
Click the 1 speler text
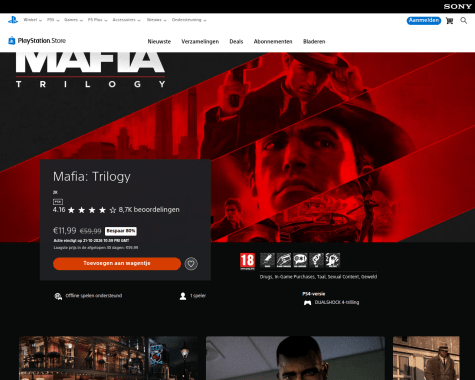point(198,296)
